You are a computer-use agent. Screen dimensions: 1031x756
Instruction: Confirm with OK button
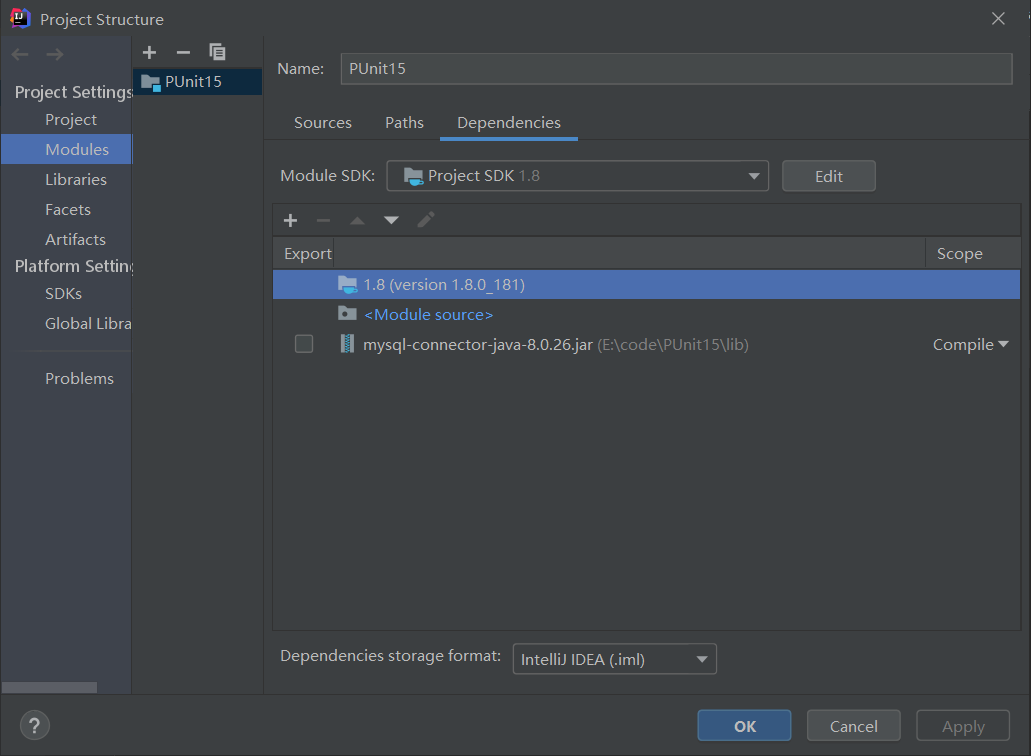pyautogui.click(x=744, y=726)
